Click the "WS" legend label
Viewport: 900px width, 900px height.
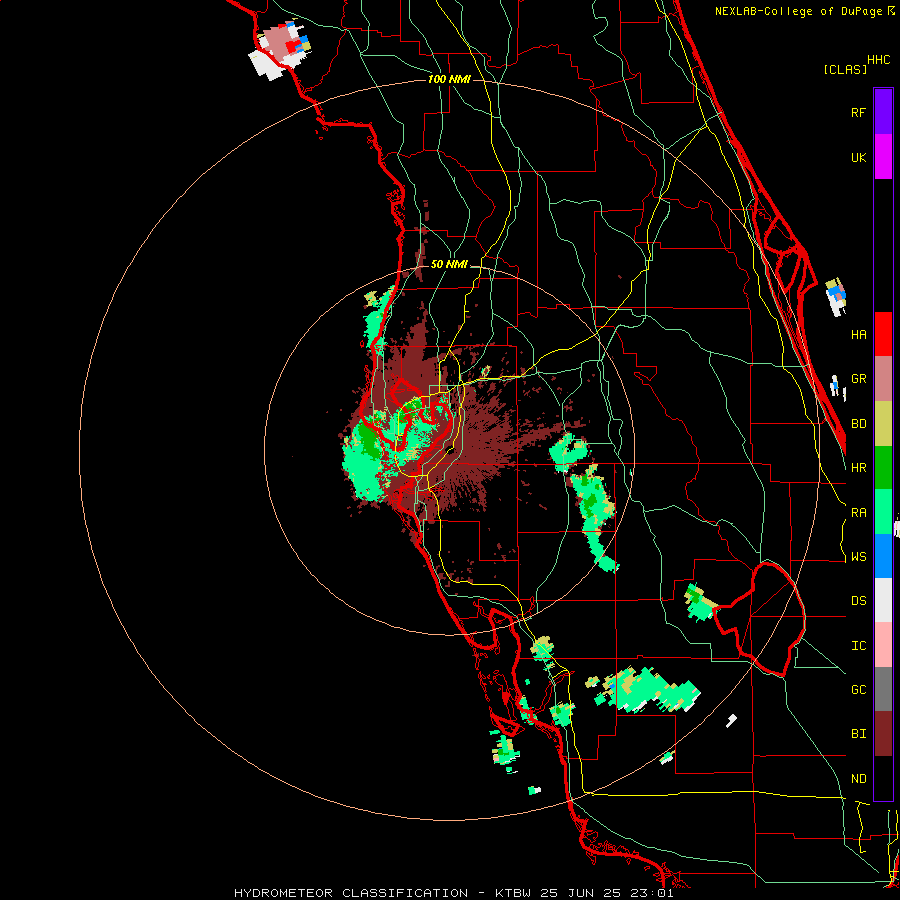pyautogui.click(x=858, y=557)
